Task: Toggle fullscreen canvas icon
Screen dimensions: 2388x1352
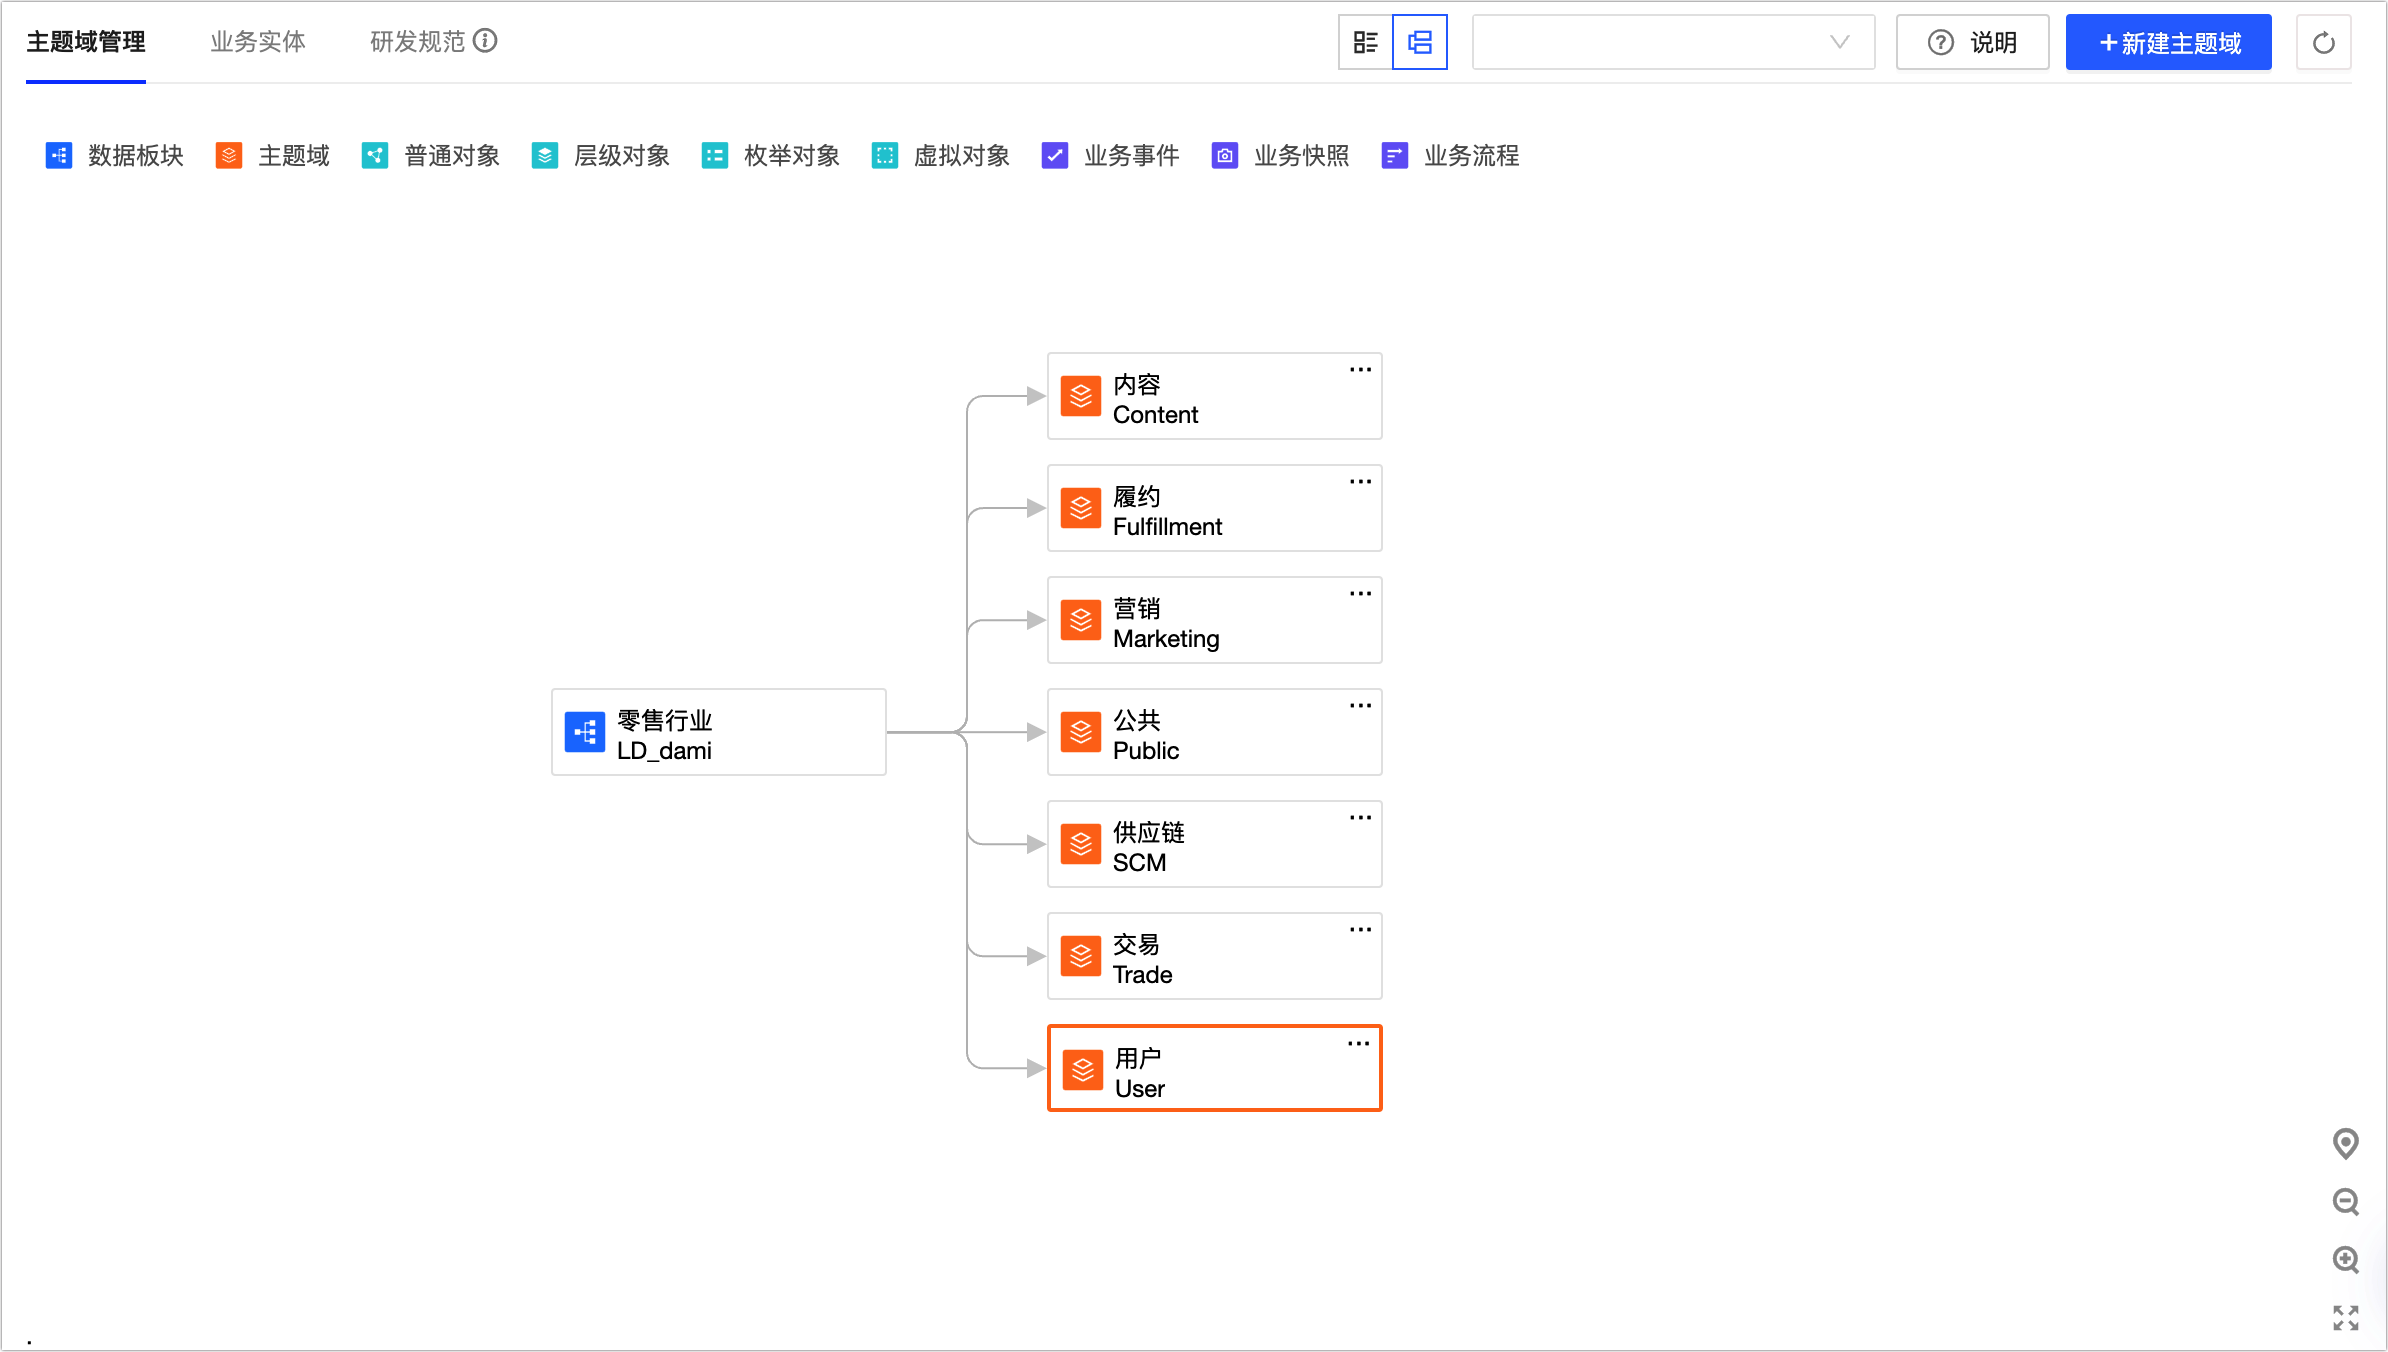Action: 2345,1318
